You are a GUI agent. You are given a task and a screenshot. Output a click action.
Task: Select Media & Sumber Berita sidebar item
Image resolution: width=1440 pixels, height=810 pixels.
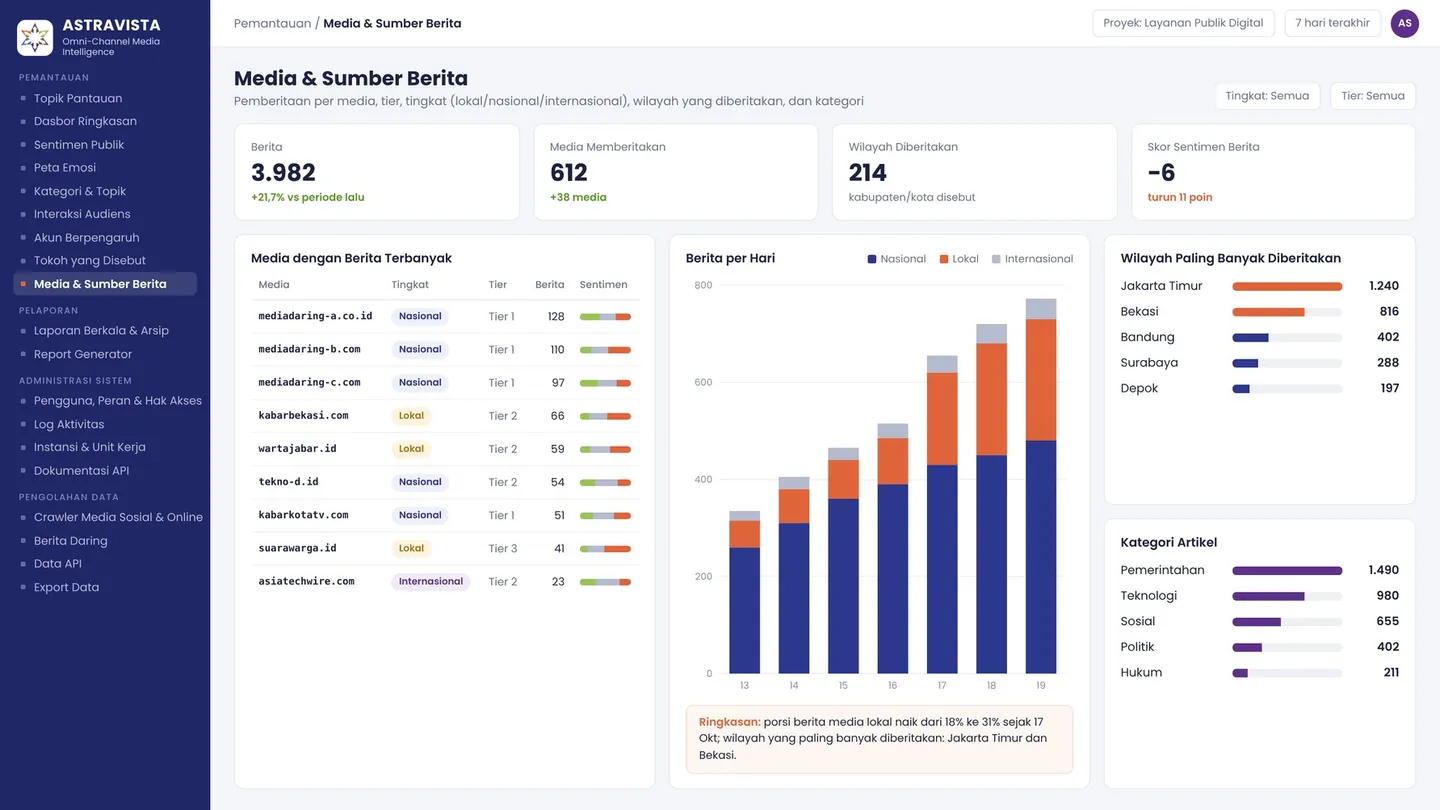click(105, 284)
